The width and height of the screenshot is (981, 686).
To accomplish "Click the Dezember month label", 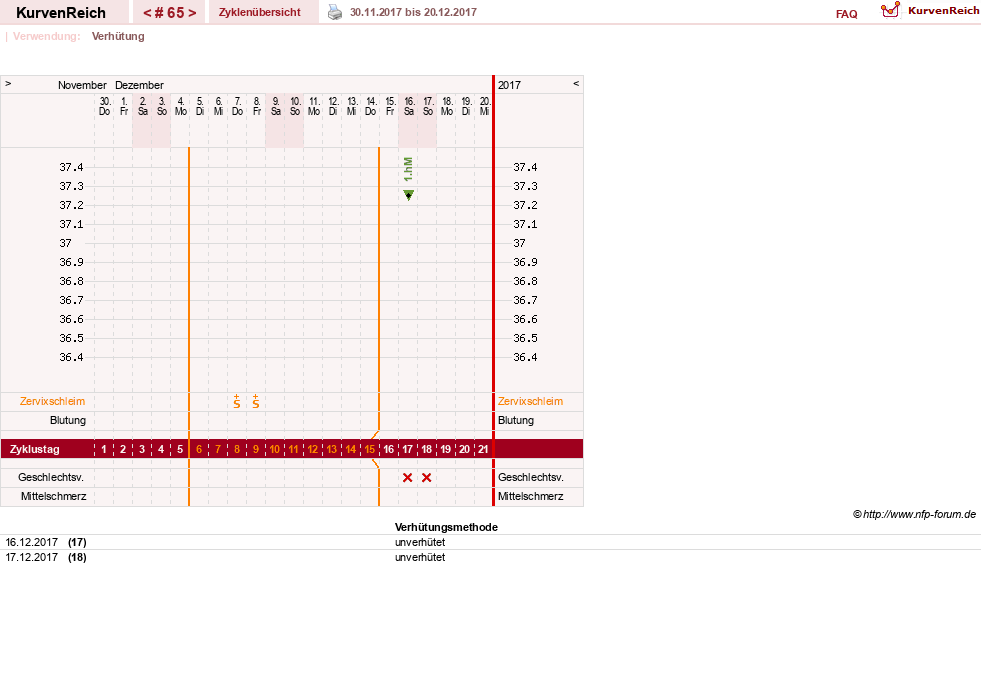I will pos(139,84).
